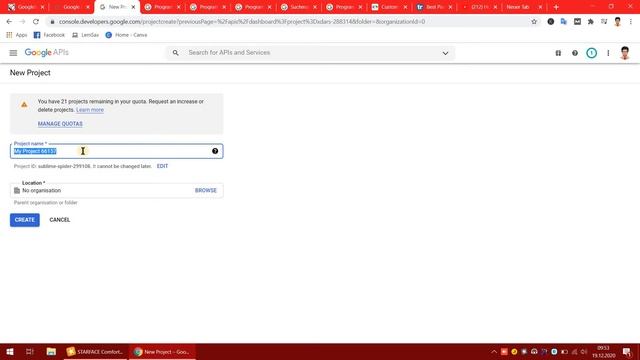The height and width of the screenshot is (360, 640).
Task: Open the Apps bookmarks shortcut
Action: (x=17, y=35)
